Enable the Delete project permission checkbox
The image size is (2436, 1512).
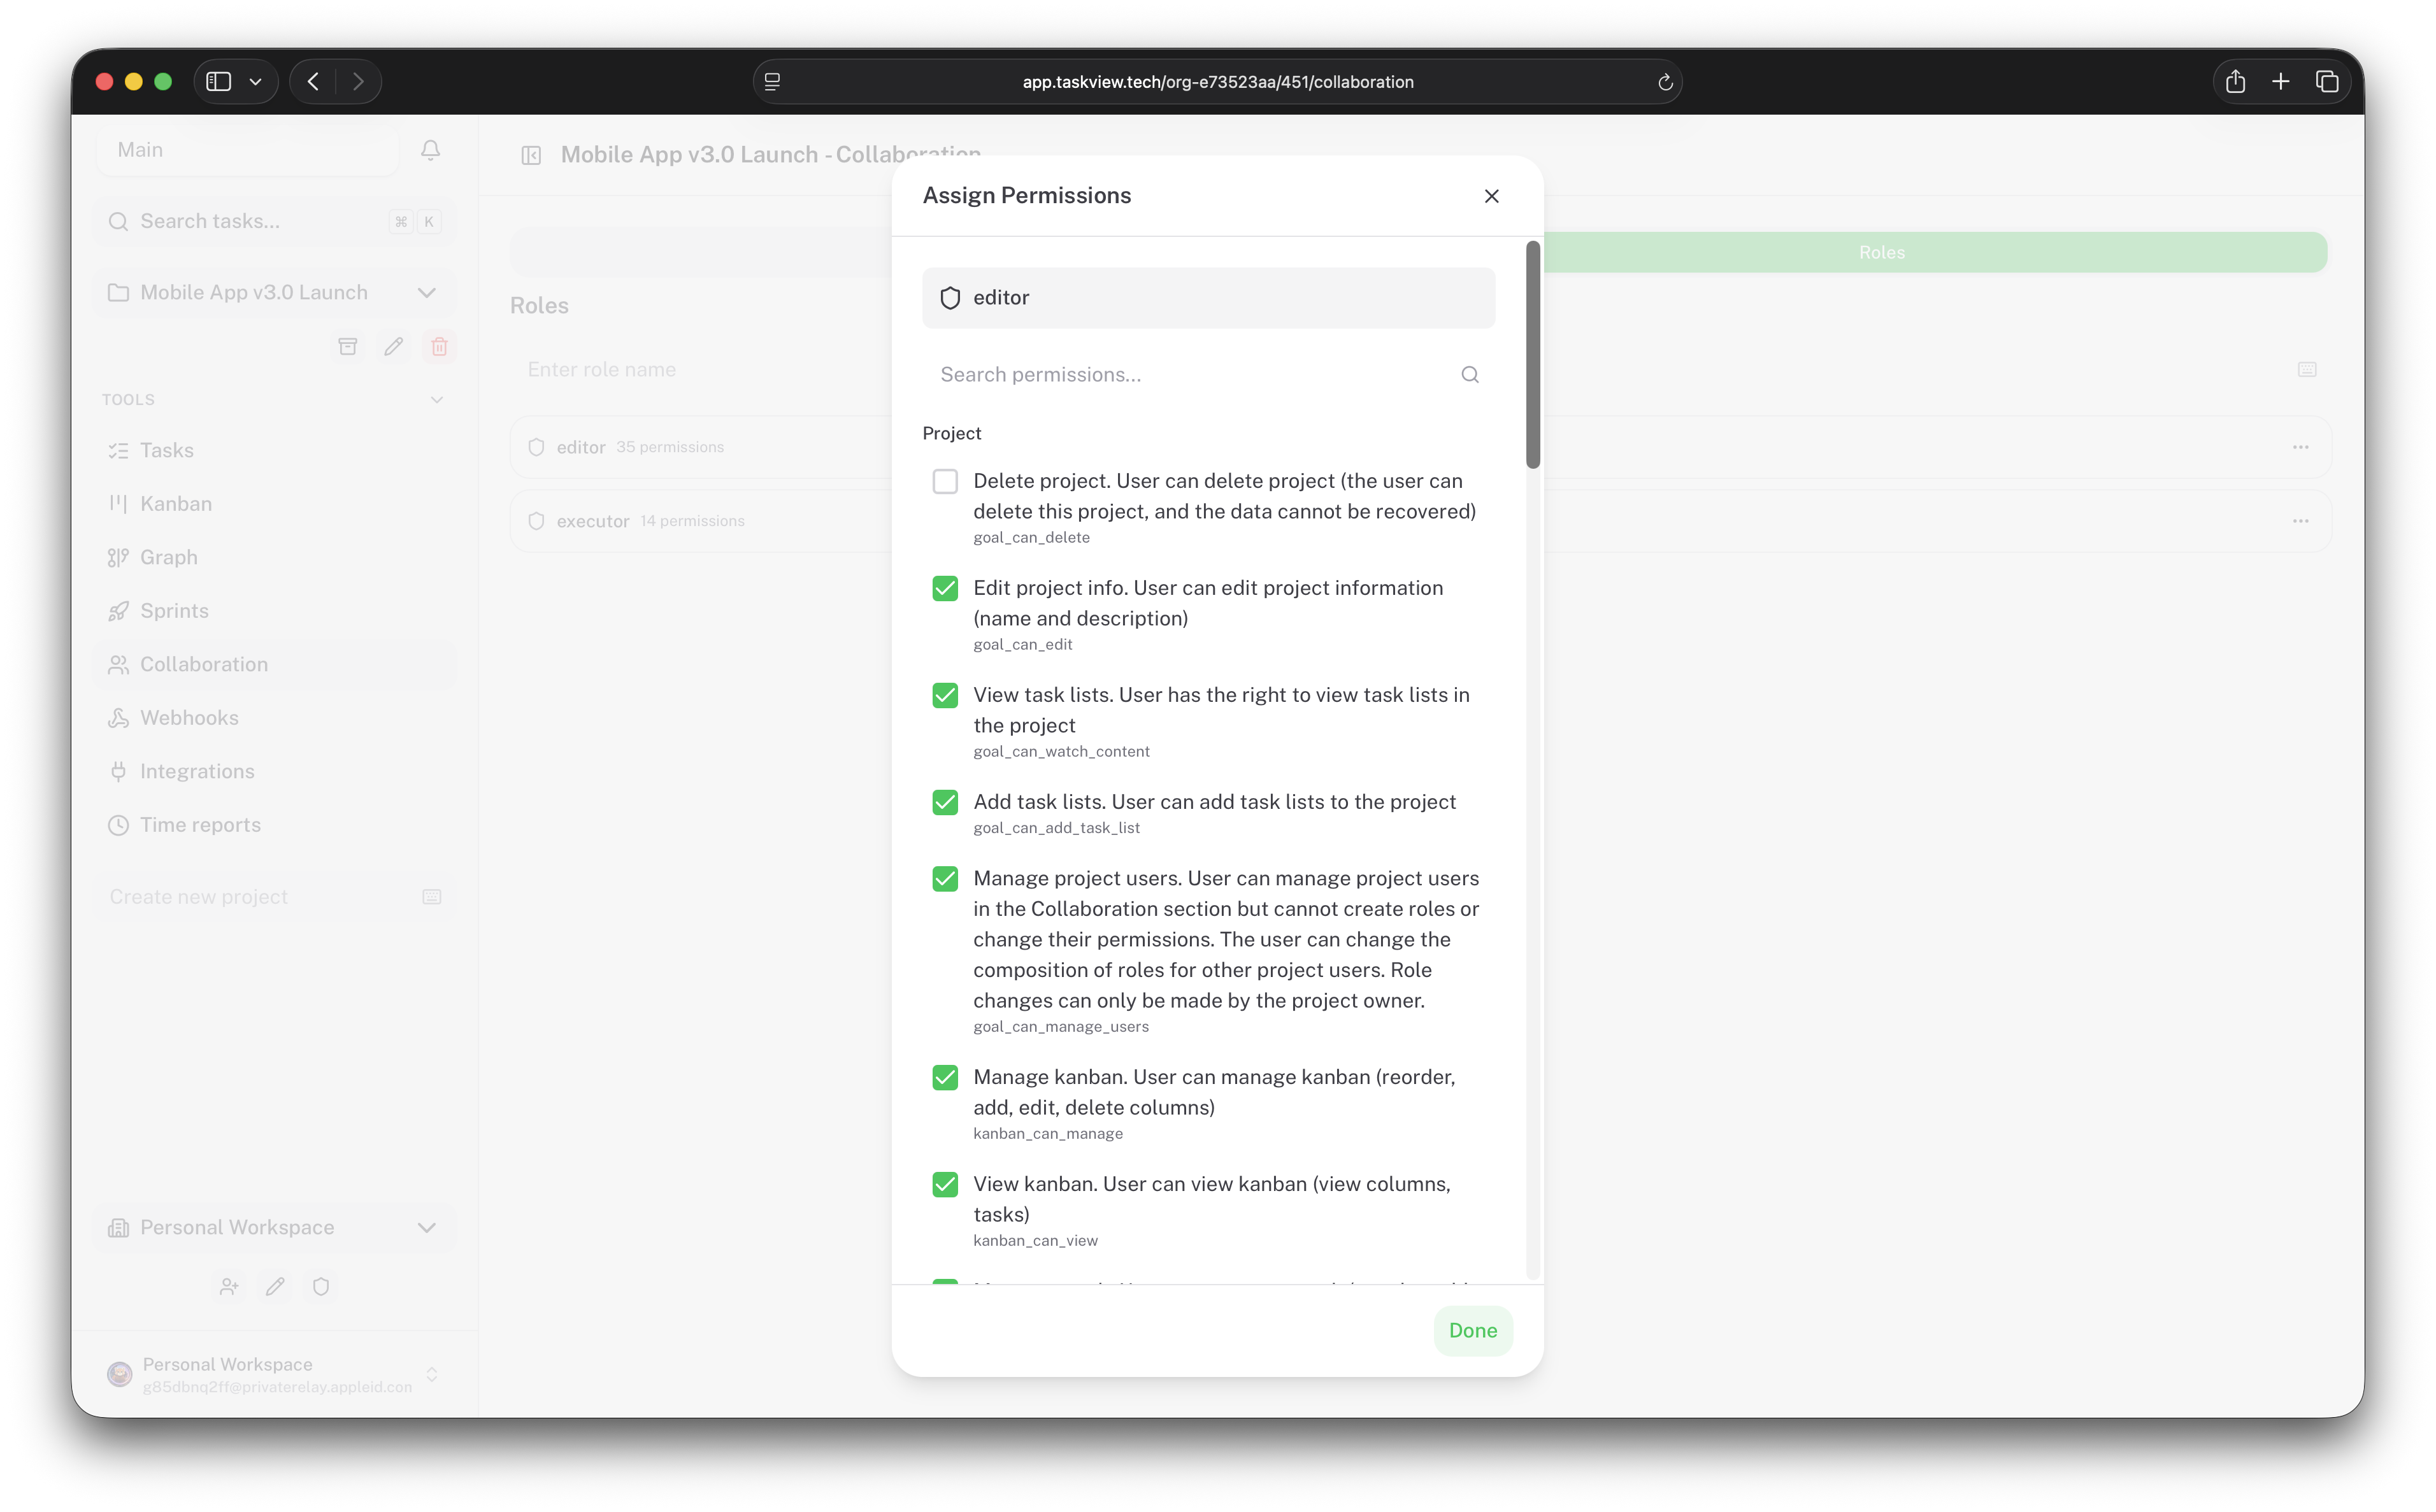[x=945, y=481]
